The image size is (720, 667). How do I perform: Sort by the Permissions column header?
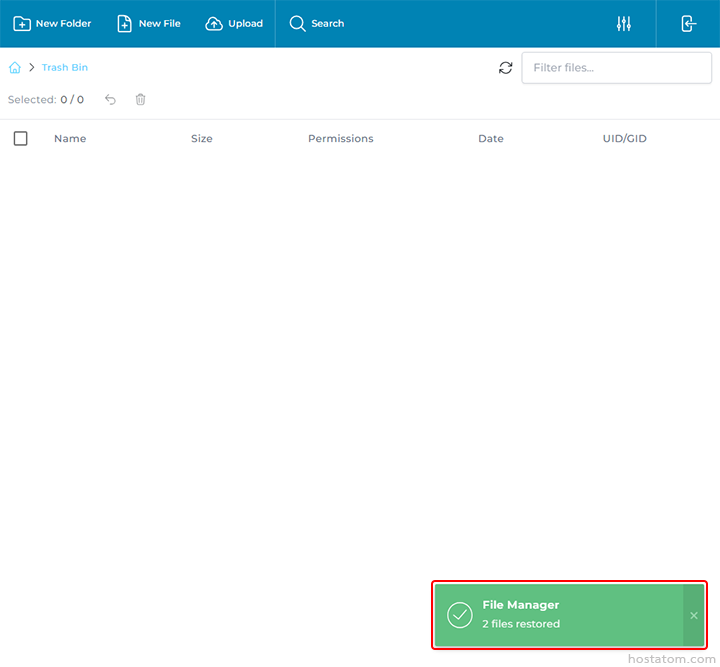tap(340, 139)
